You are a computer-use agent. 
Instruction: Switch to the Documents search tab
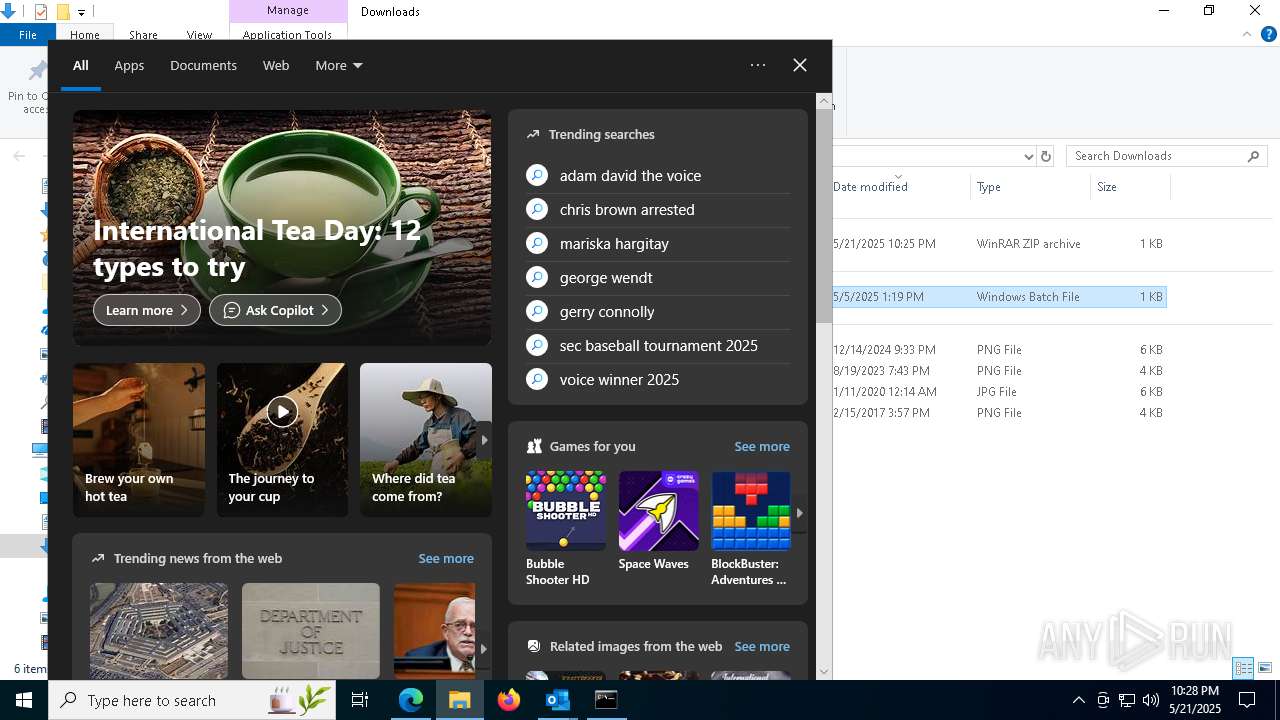coord(203,65)
